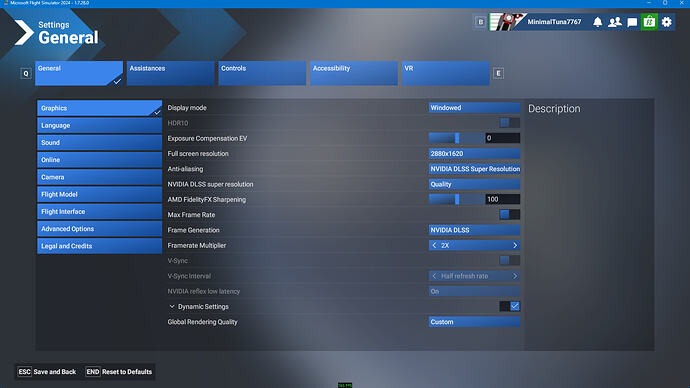Open the friends list icon
The image size is (690, 388).
(614, 22)
